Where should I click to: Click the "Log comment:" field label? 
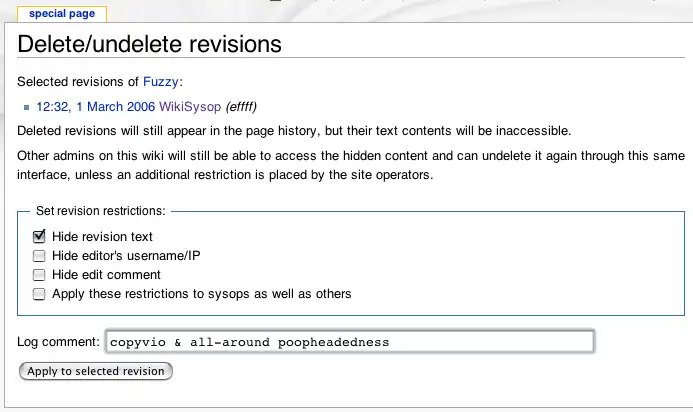[x=59, y=342]
